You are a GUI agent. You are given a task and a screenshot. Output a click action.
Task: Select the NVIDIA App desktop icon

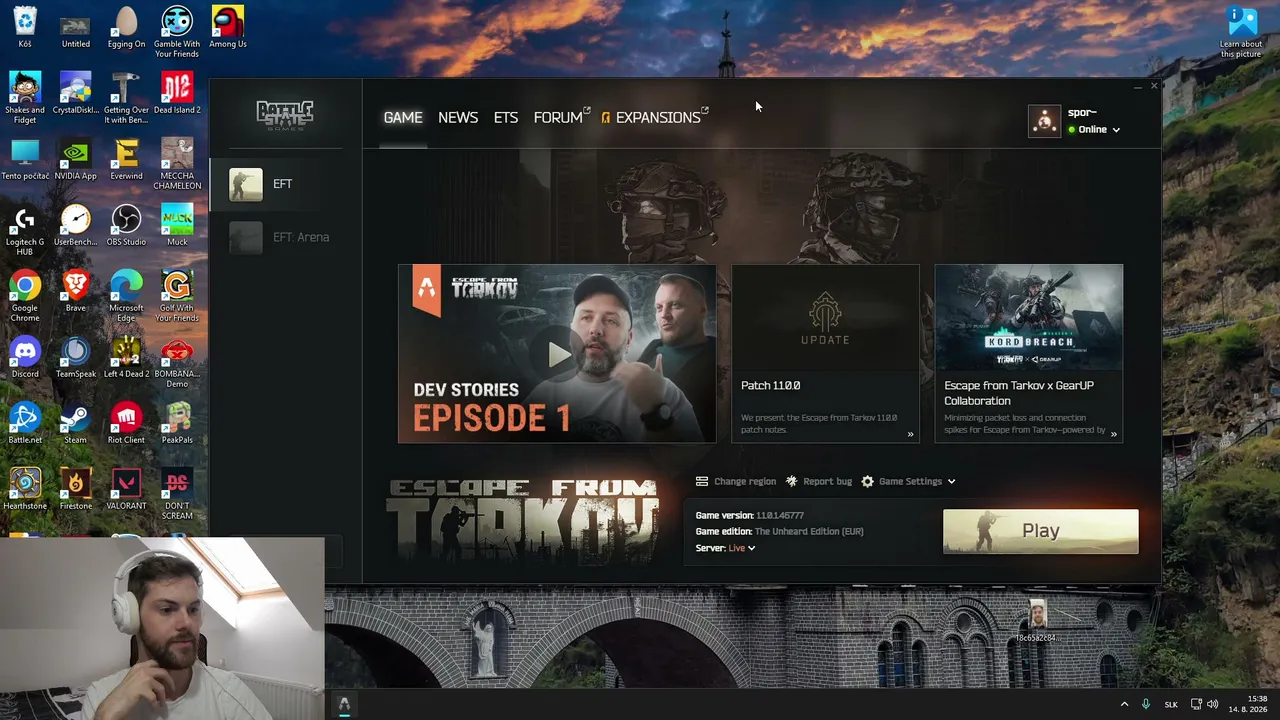click(76, 159)
